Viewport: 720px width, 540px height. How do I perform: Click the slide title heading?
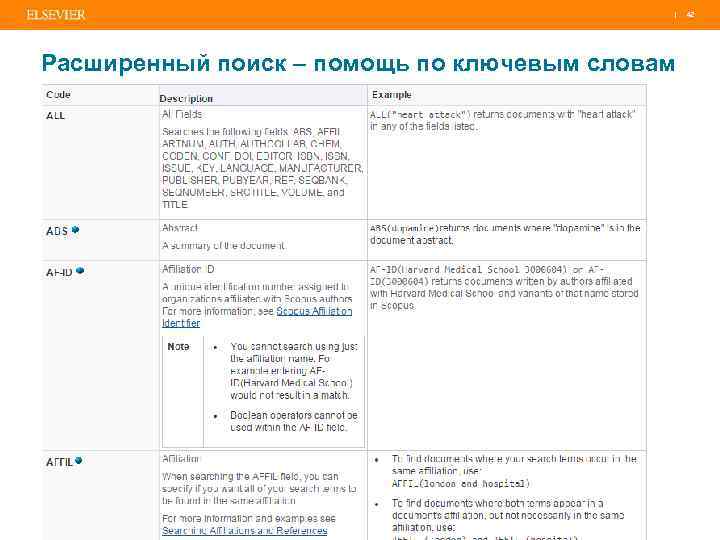[x=358, y=63]
